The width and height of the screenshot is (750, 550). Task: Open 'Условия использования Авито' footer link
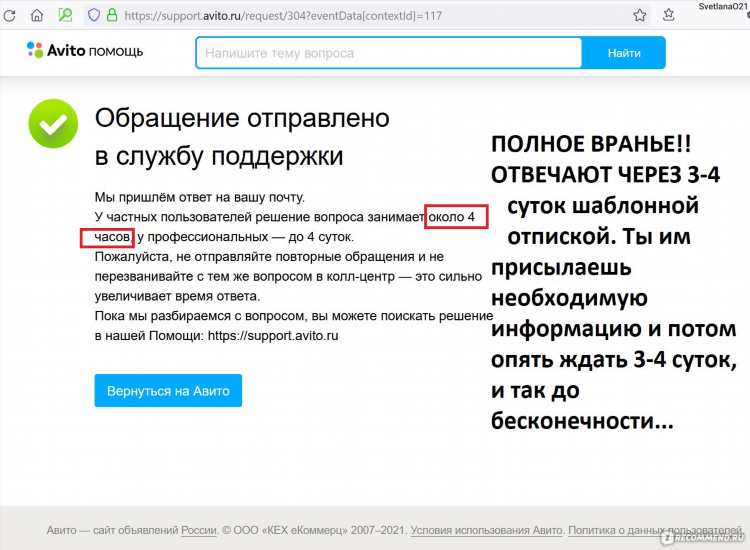point(486,530)
